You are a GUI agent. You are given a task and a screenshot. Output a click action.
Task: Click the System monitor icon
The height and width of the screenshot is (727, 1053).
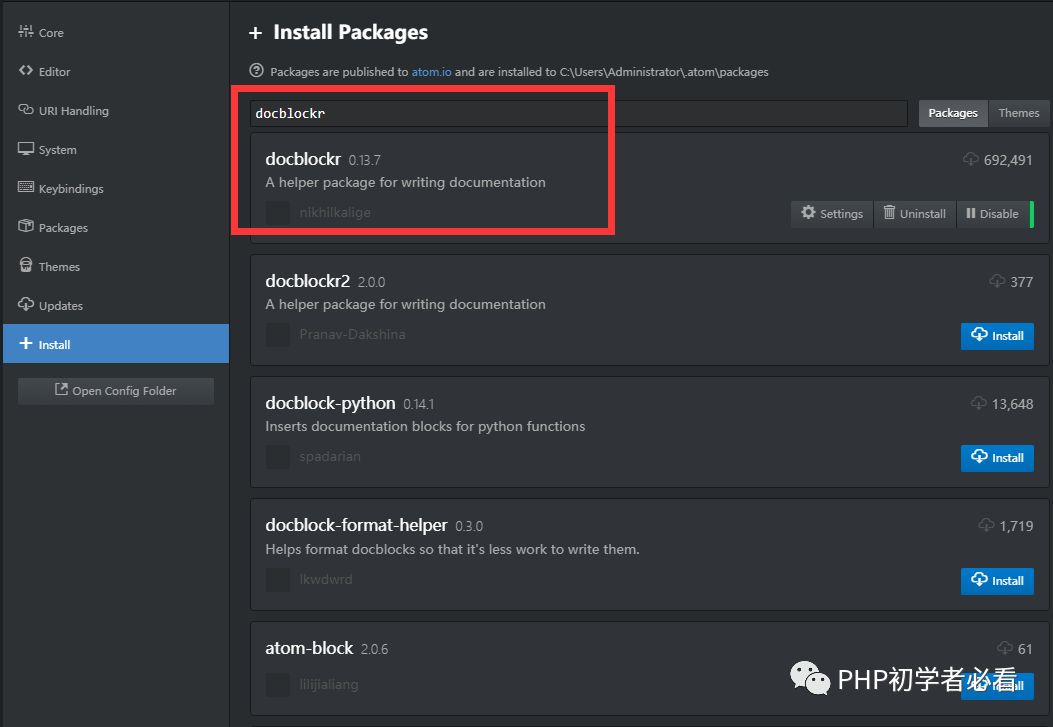click(26, 149)
